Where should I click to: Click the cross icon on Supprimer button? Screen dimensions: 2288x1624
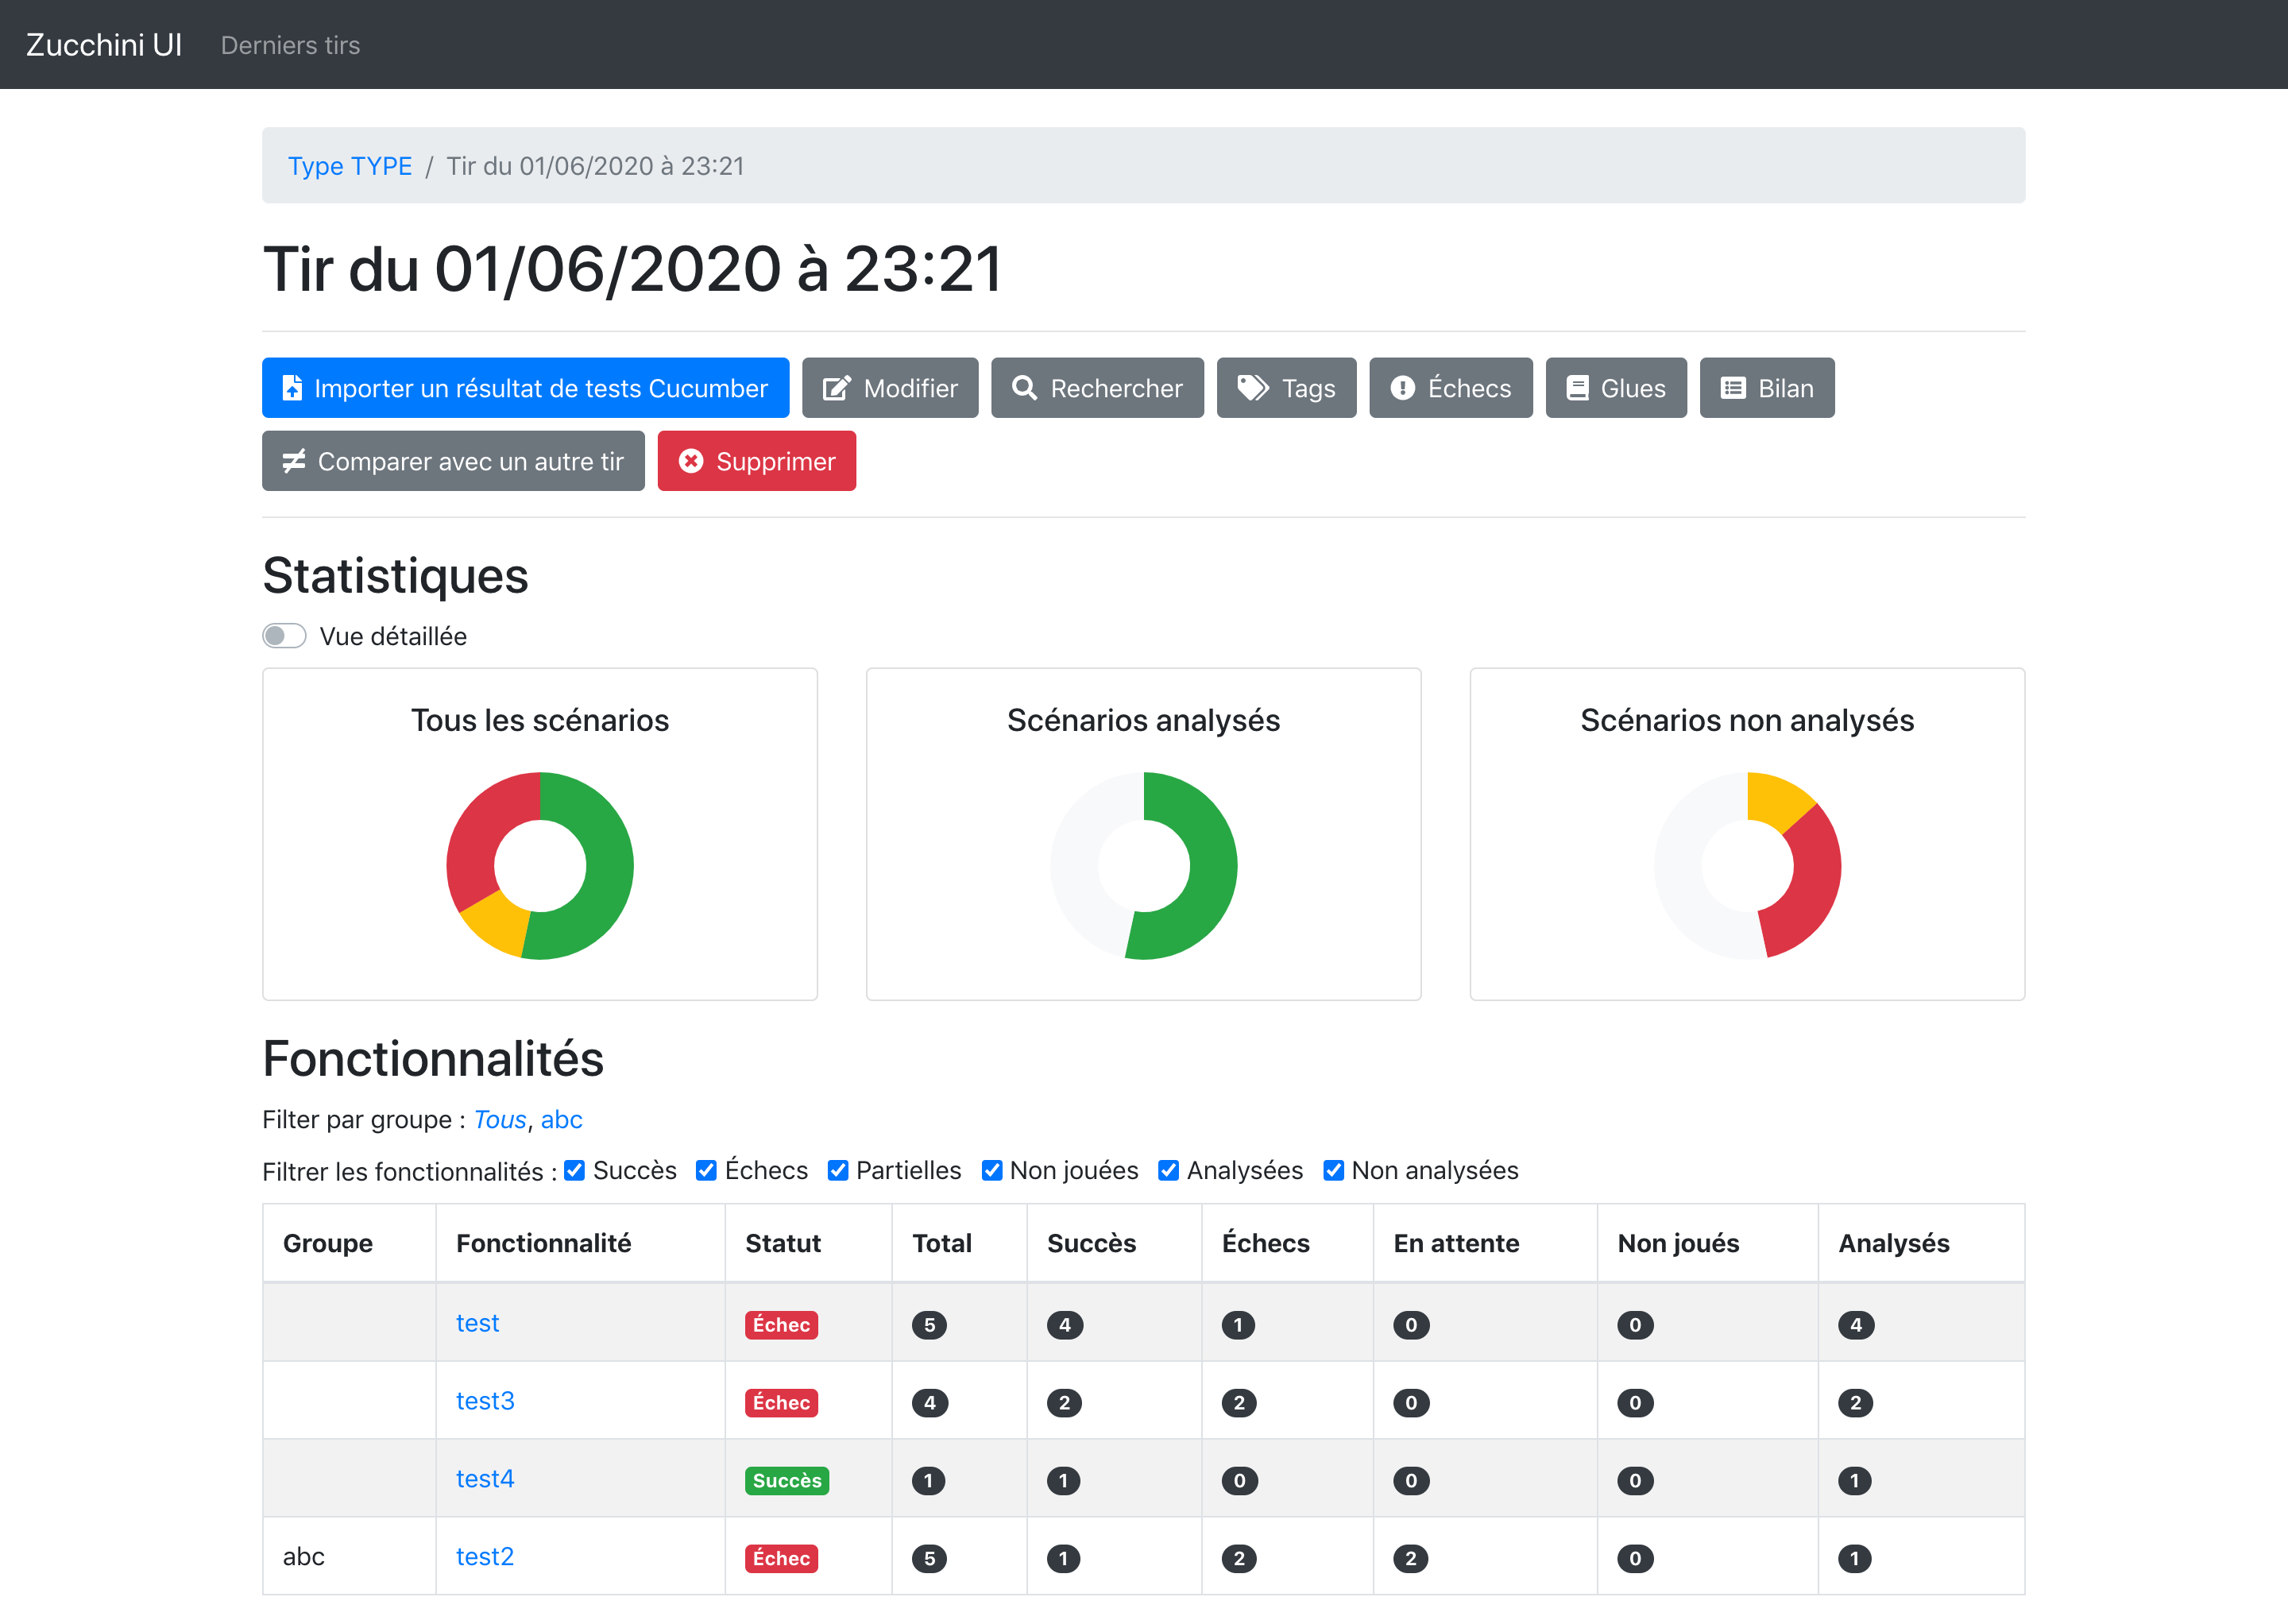click(690, 461)
